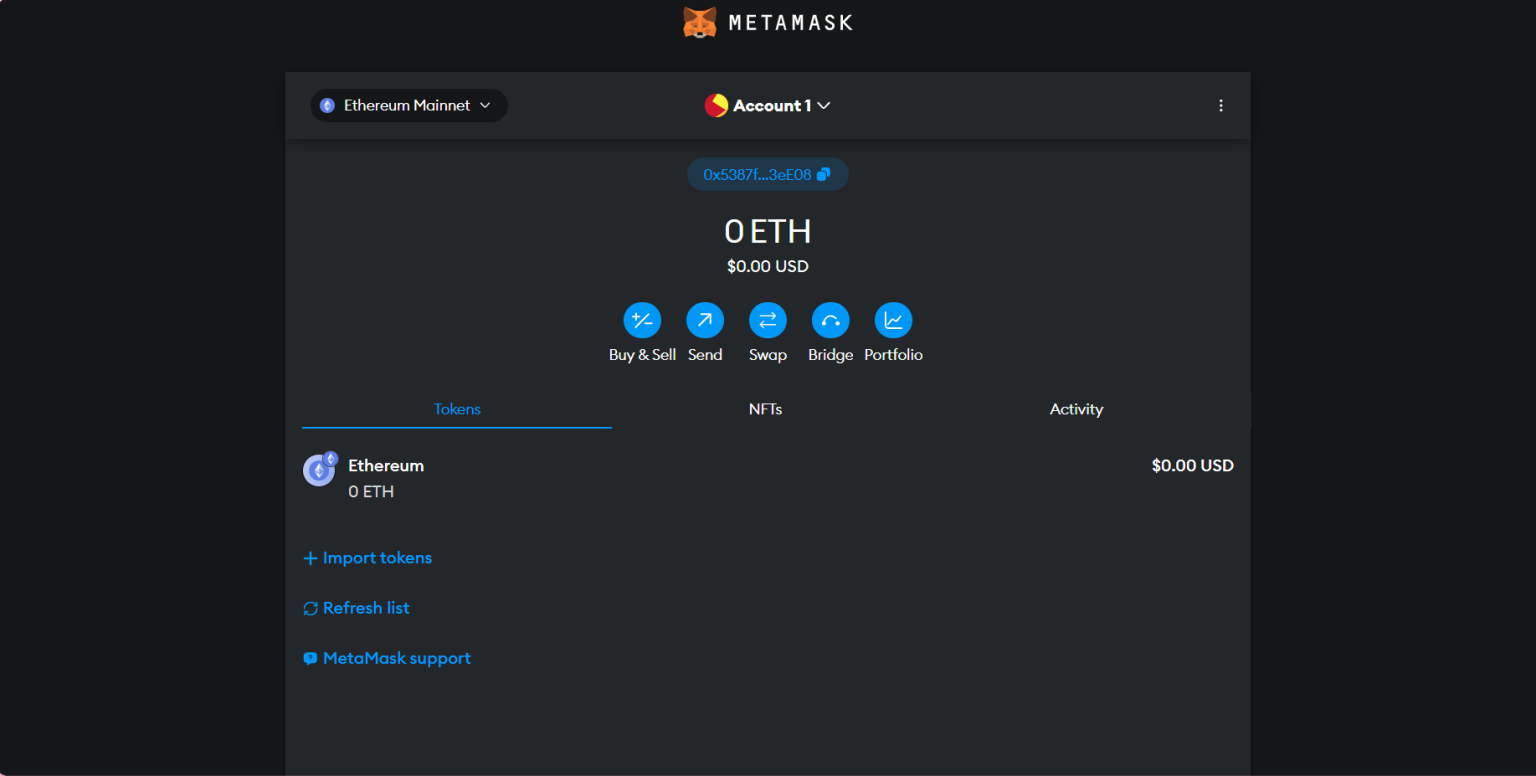Open the Swap icon

pyautogui.click(x=768, y=320)
